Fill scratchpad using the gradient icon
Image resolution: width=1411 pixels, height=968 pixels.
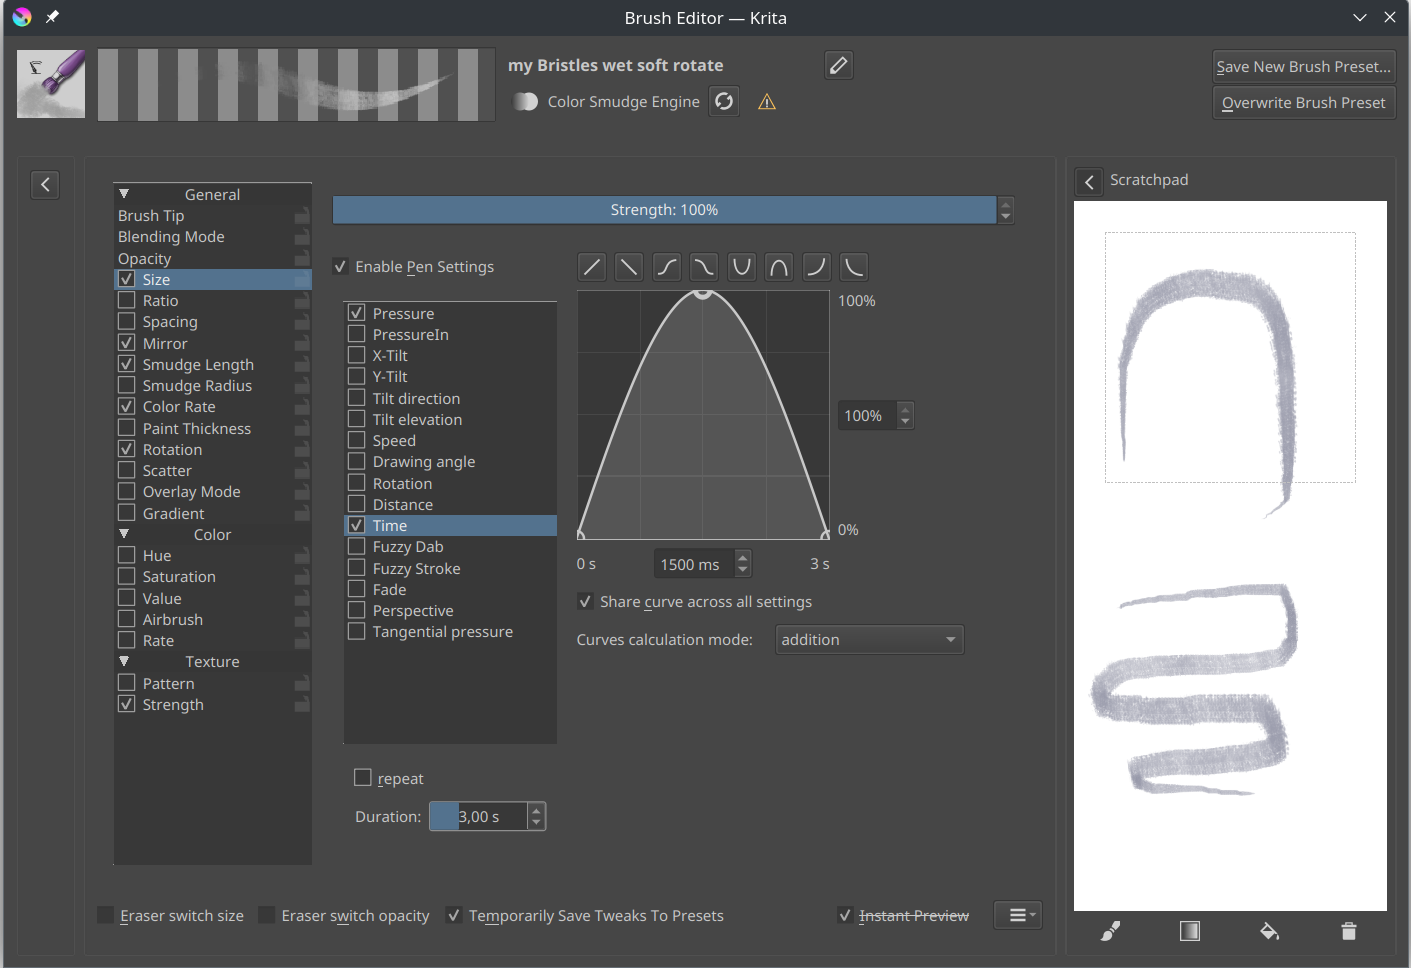click(x=1189, y=931)
